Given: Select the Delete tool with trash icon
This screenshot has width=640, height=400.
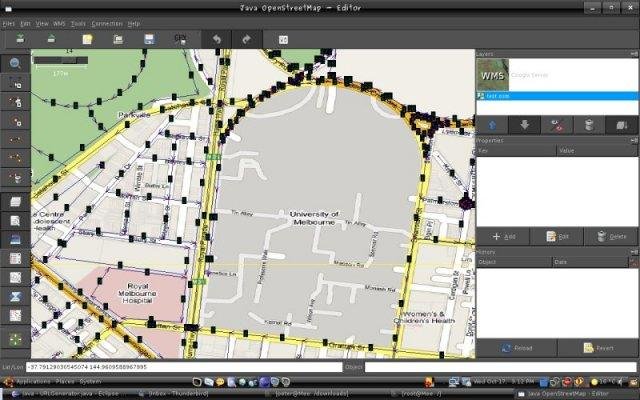Looking at the screenshot, I should tap(15, 177).
